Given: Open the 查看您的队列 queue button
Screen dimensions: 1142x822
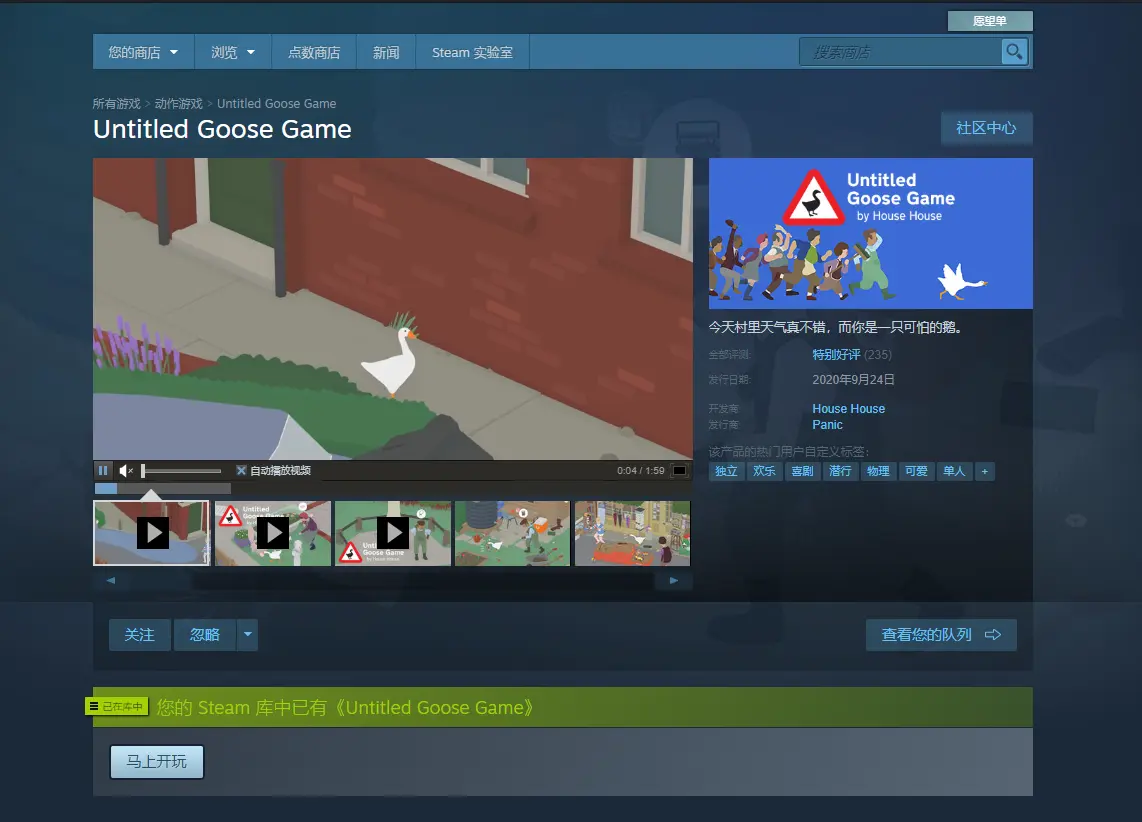Looking at the screenshot, I should 941,635.
